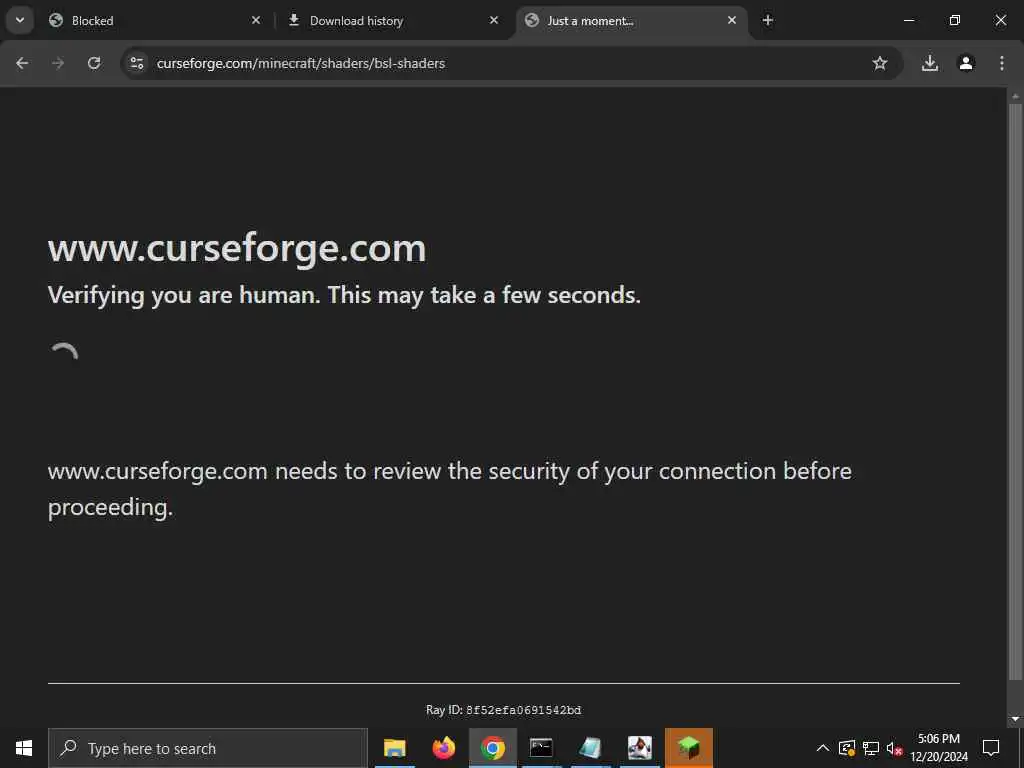Click scrollbar up arrow
Image resolution: width=1024 pixels, height=768 pixels.
1015,96
